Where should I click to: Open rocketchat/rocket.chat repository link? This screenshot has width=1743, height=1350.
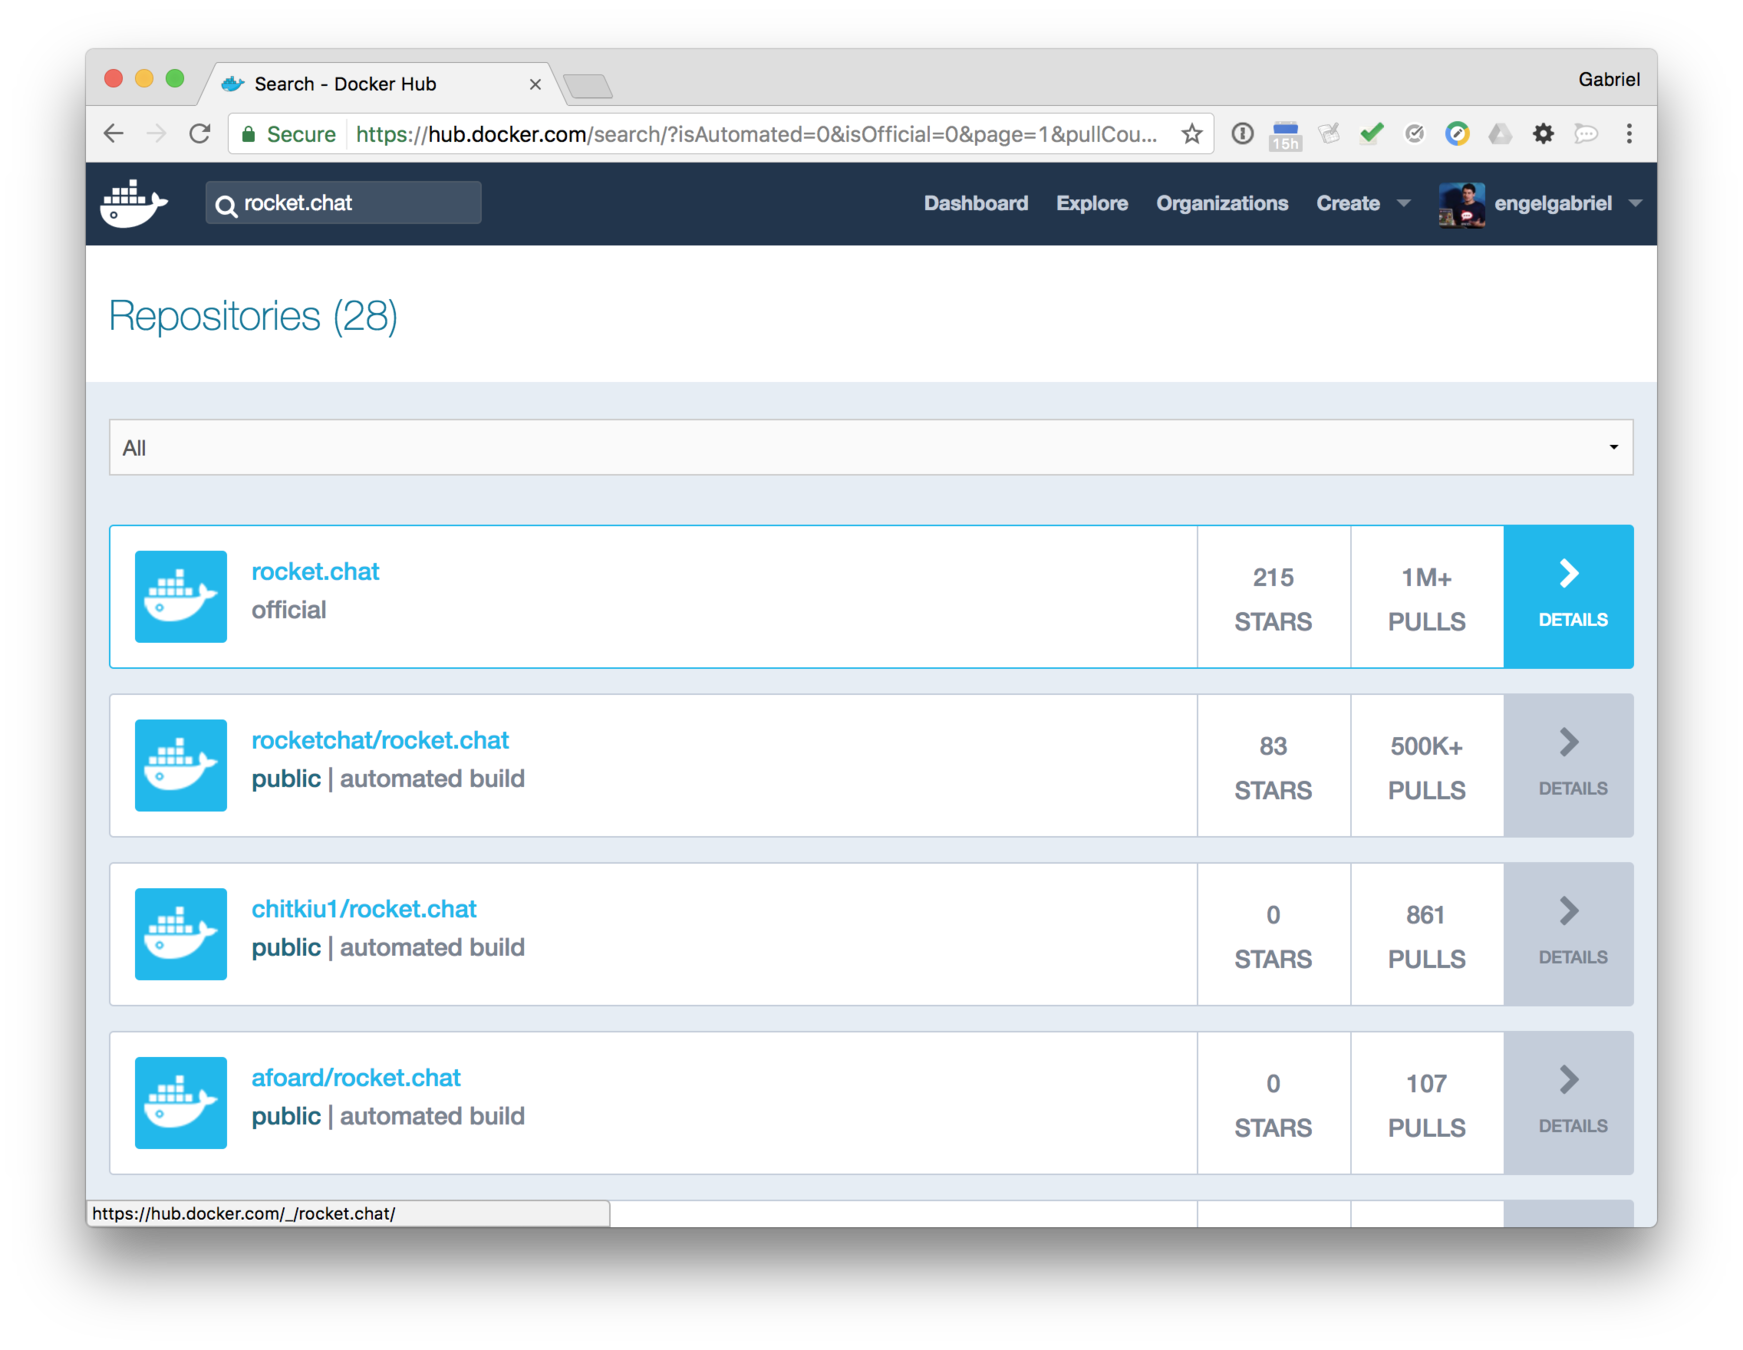pyautogui.click(x=380, y=740)
